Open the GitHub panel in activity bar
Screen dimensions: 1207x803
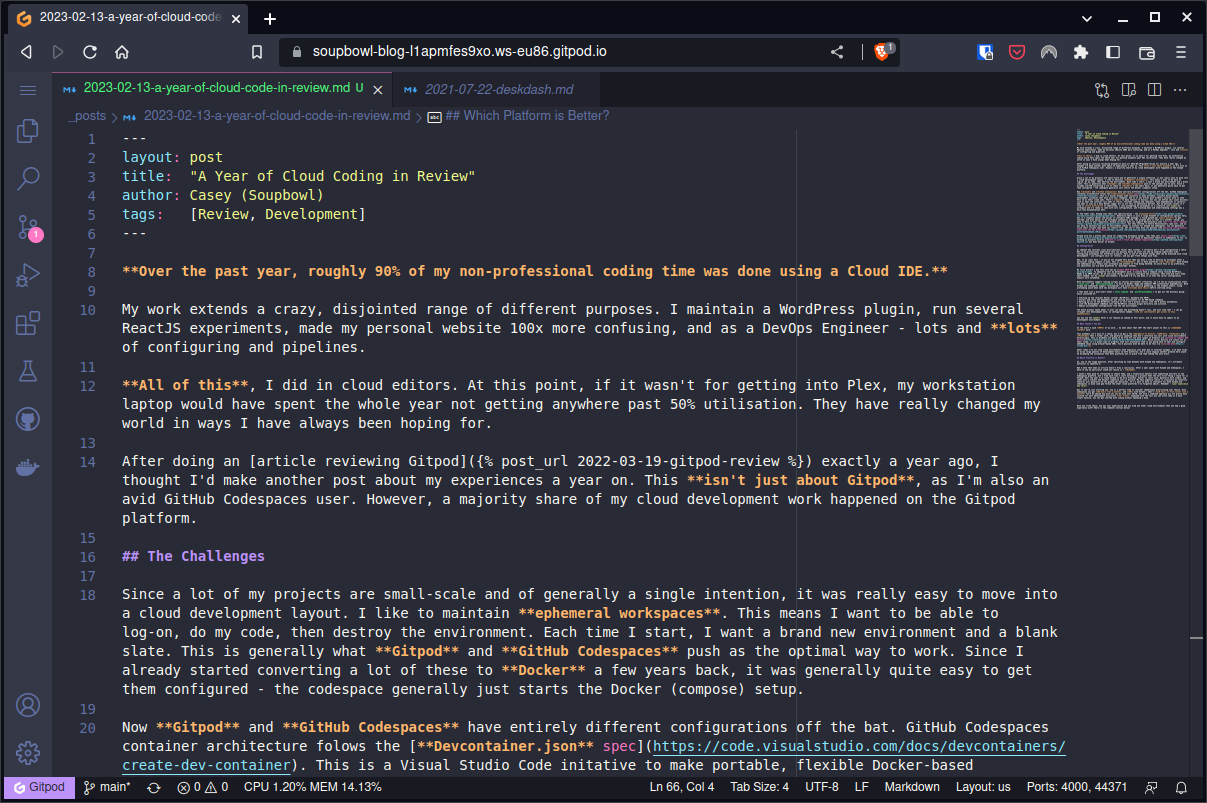pos(28,420)
